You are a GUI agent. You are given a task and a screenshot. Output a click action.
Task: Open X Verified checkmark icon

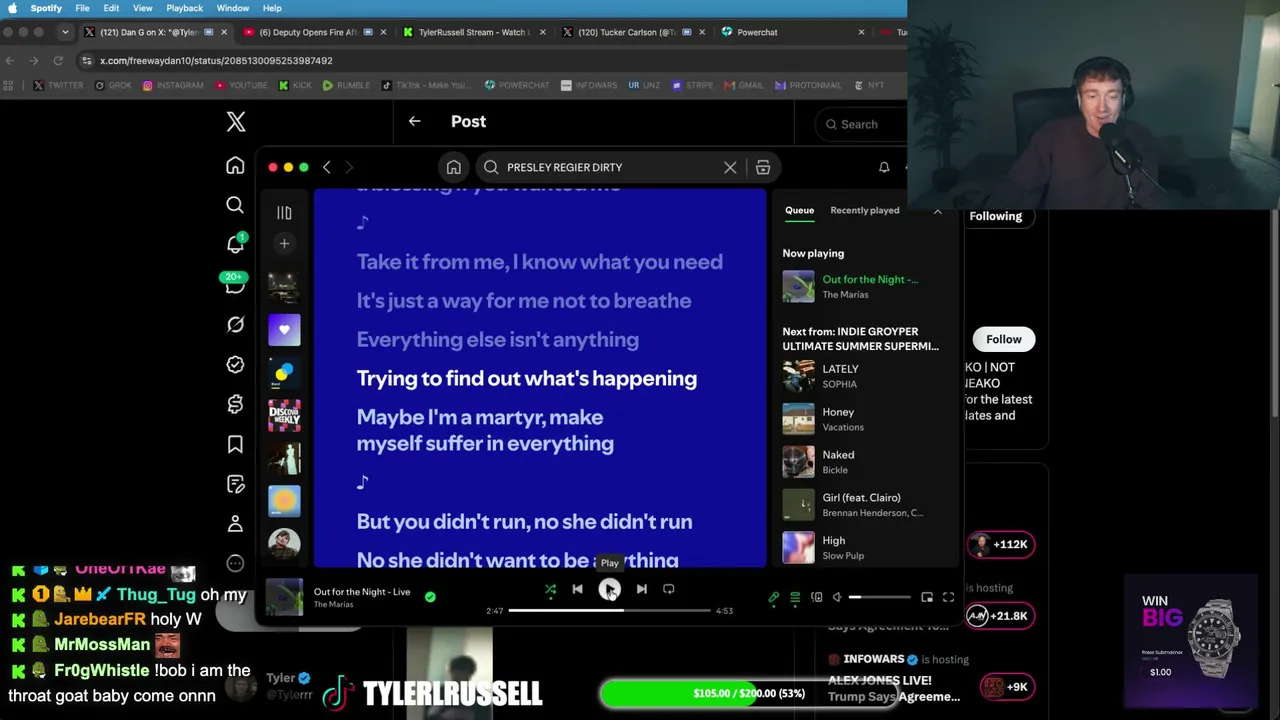(x=235, y=365)
